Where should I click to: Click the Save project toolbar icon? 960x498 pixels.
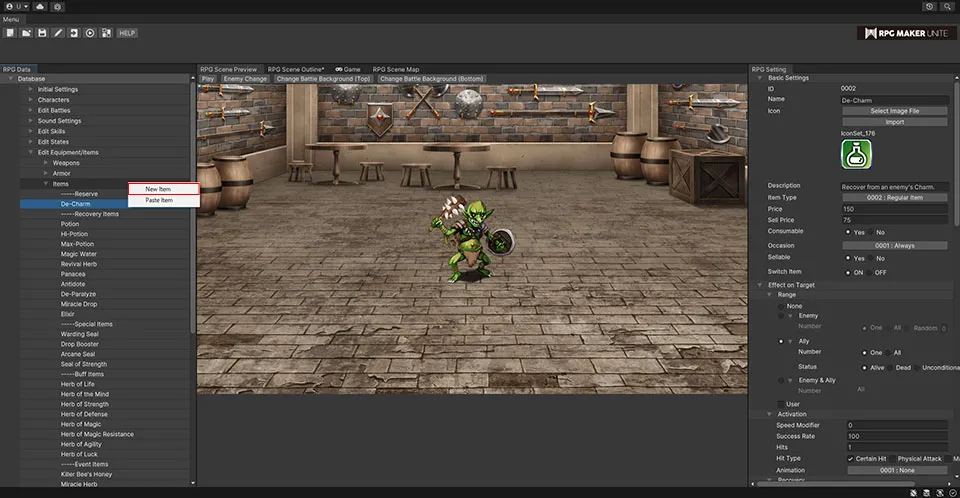click(x=42, y=33)
